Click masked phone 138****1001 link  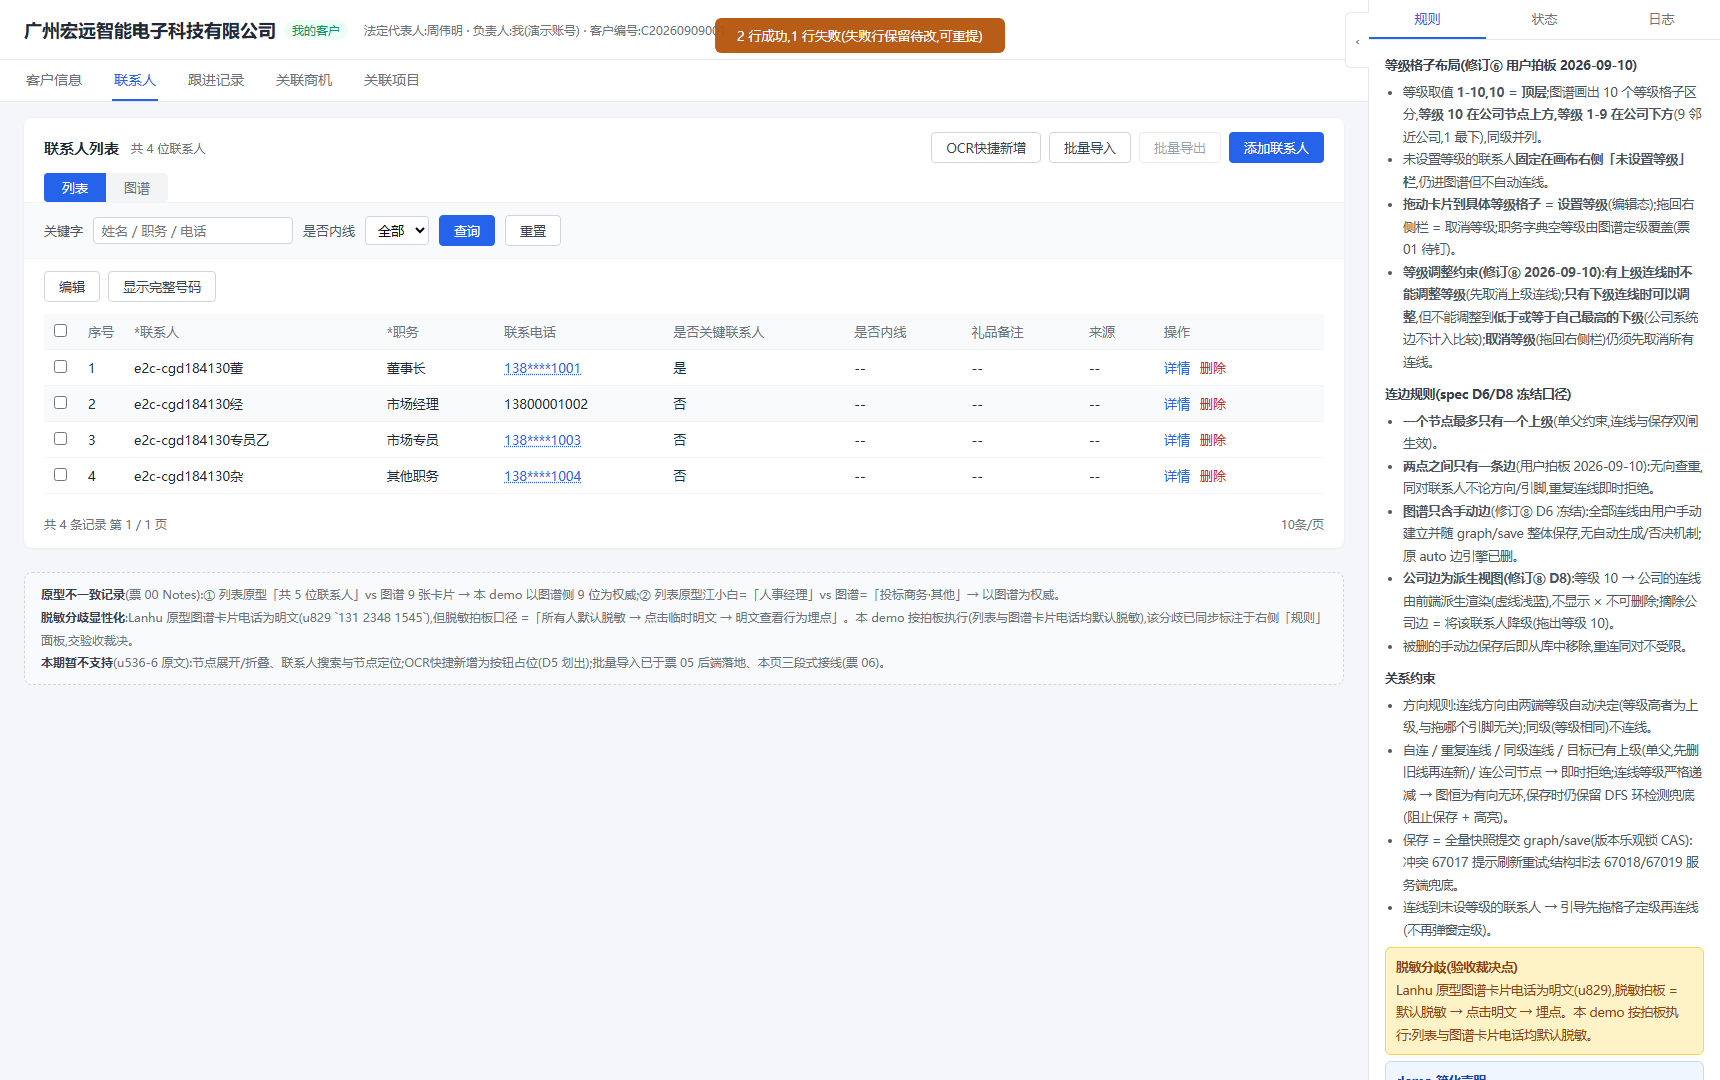pos(542,368)
